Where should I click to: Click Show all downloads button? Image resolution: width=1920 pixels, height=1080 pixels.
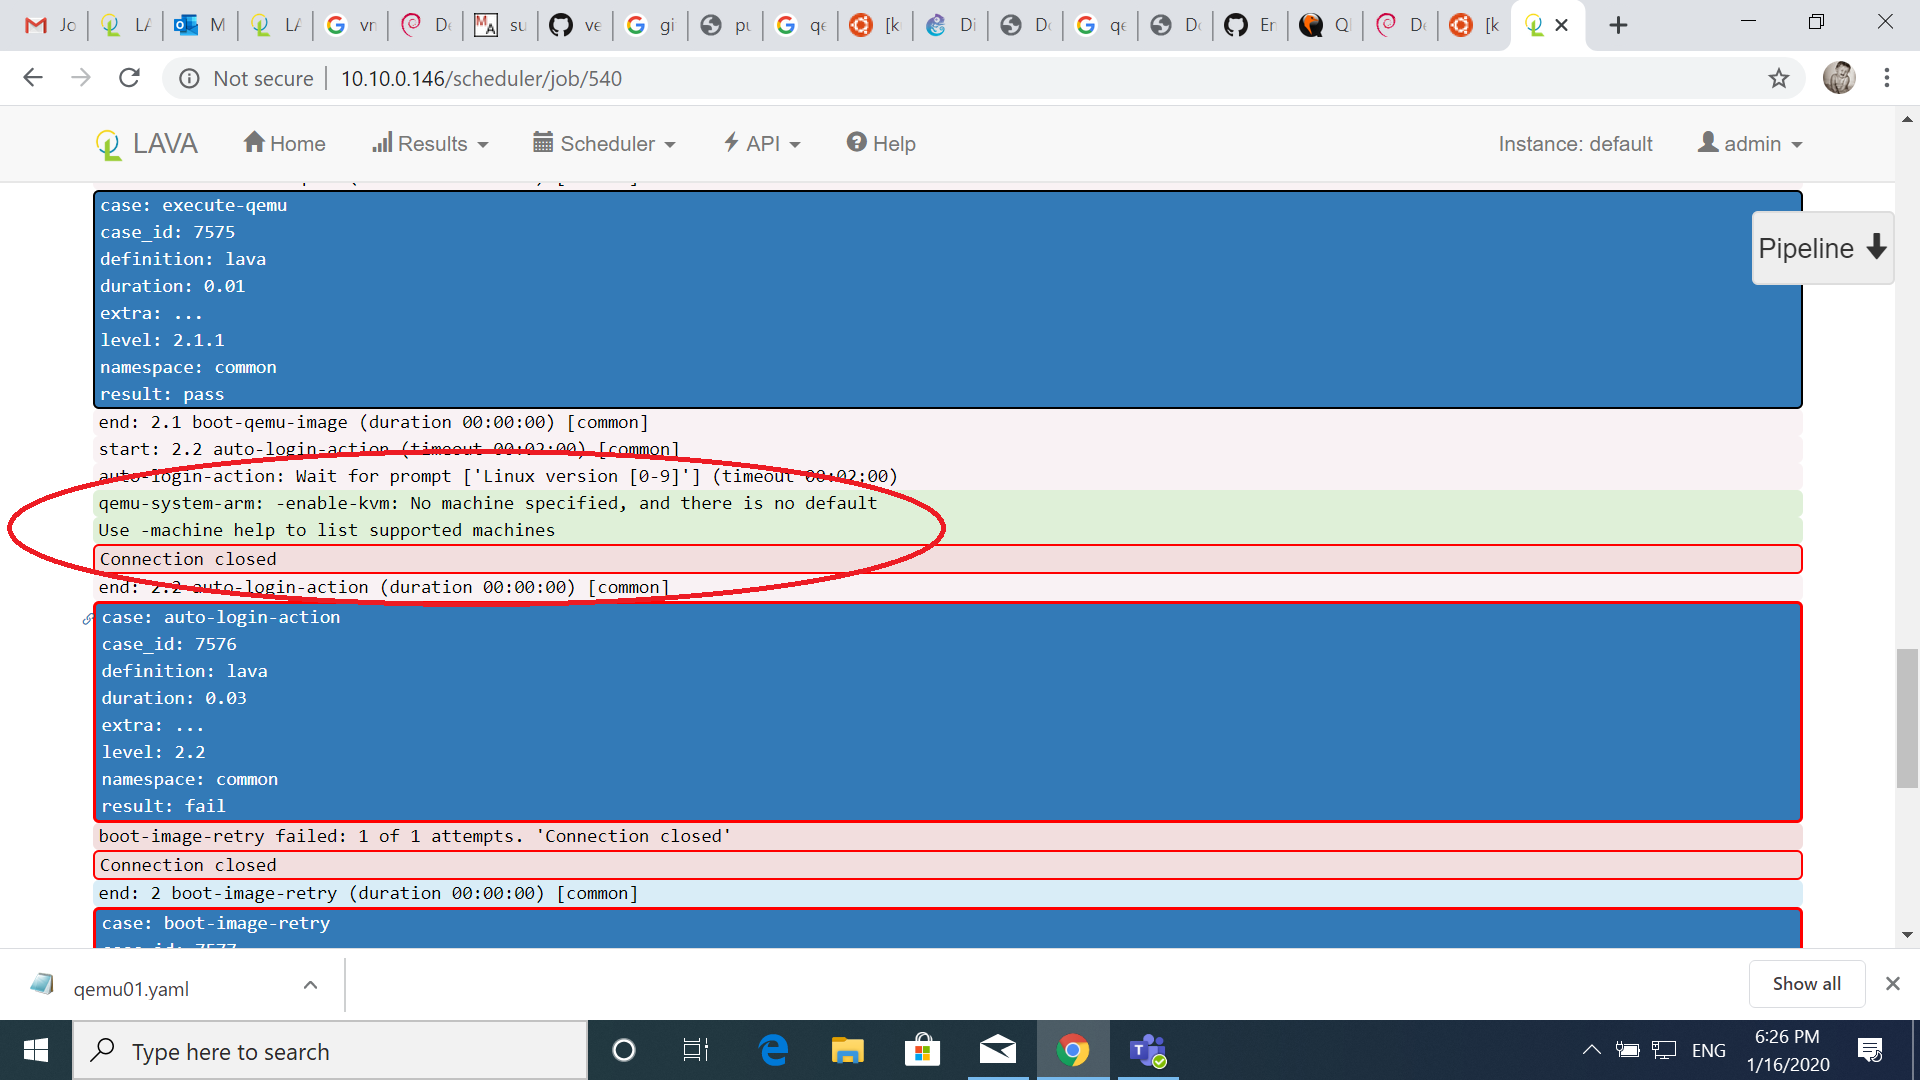click(1806, 984)
